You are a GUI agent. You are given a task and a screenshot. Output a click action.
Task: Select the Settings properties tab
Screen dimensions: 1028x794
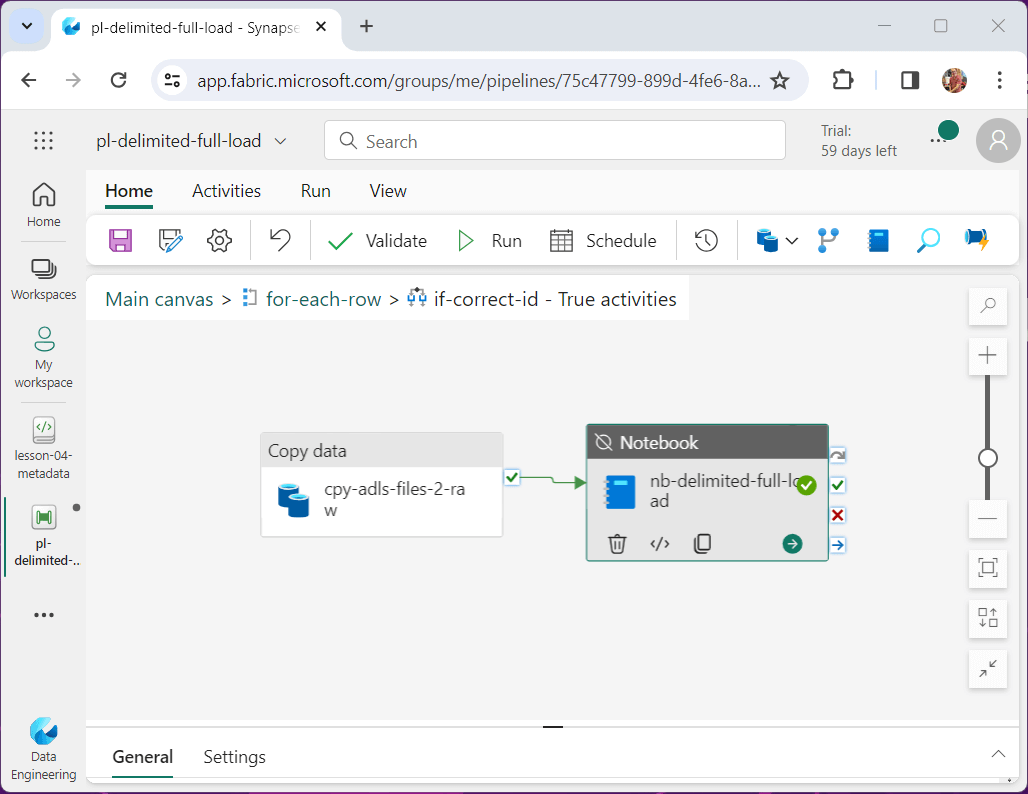click(x=234, y=757)
